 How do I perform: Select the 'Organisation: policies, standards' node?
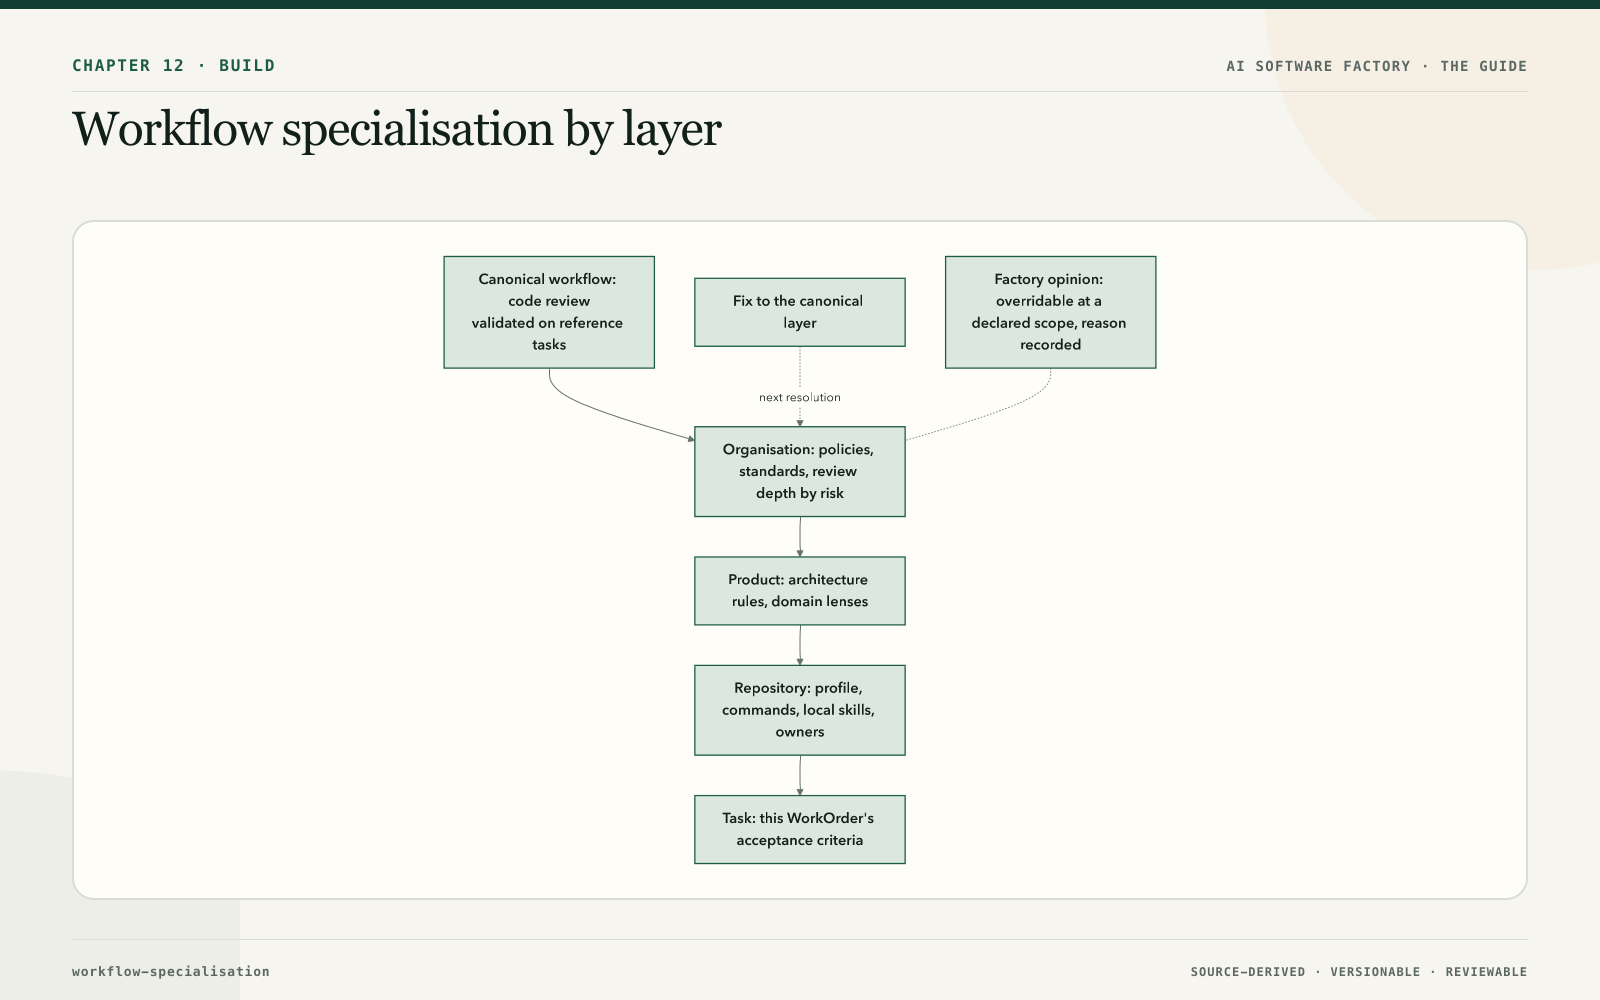(x=800, y=472)
